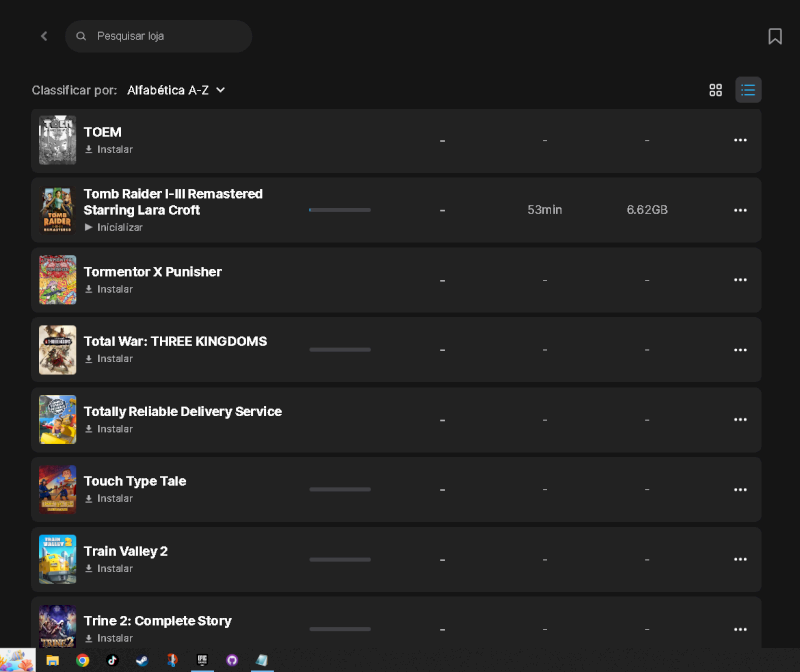This screenshot has width=800, height=672.
Task: Open Tomb Raider I-III more options menu
Action: coord(740,210)
